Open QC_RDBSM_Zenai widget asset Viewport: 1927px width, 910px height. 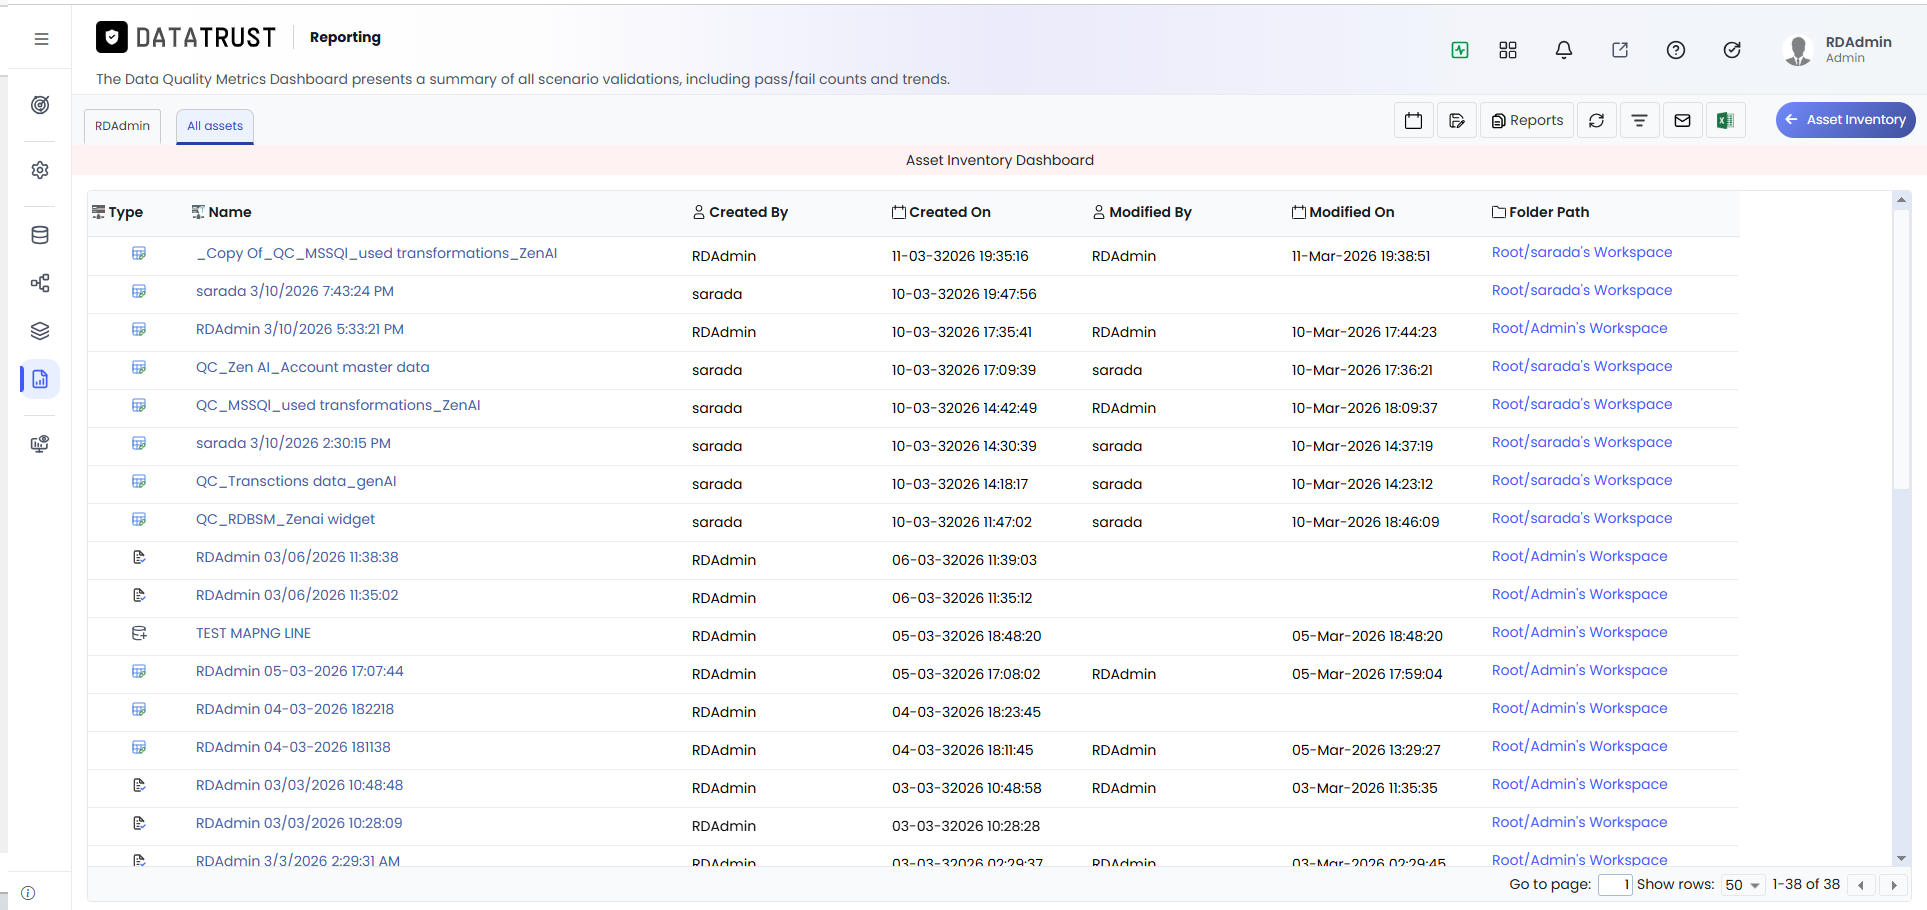tap(285, 519)
